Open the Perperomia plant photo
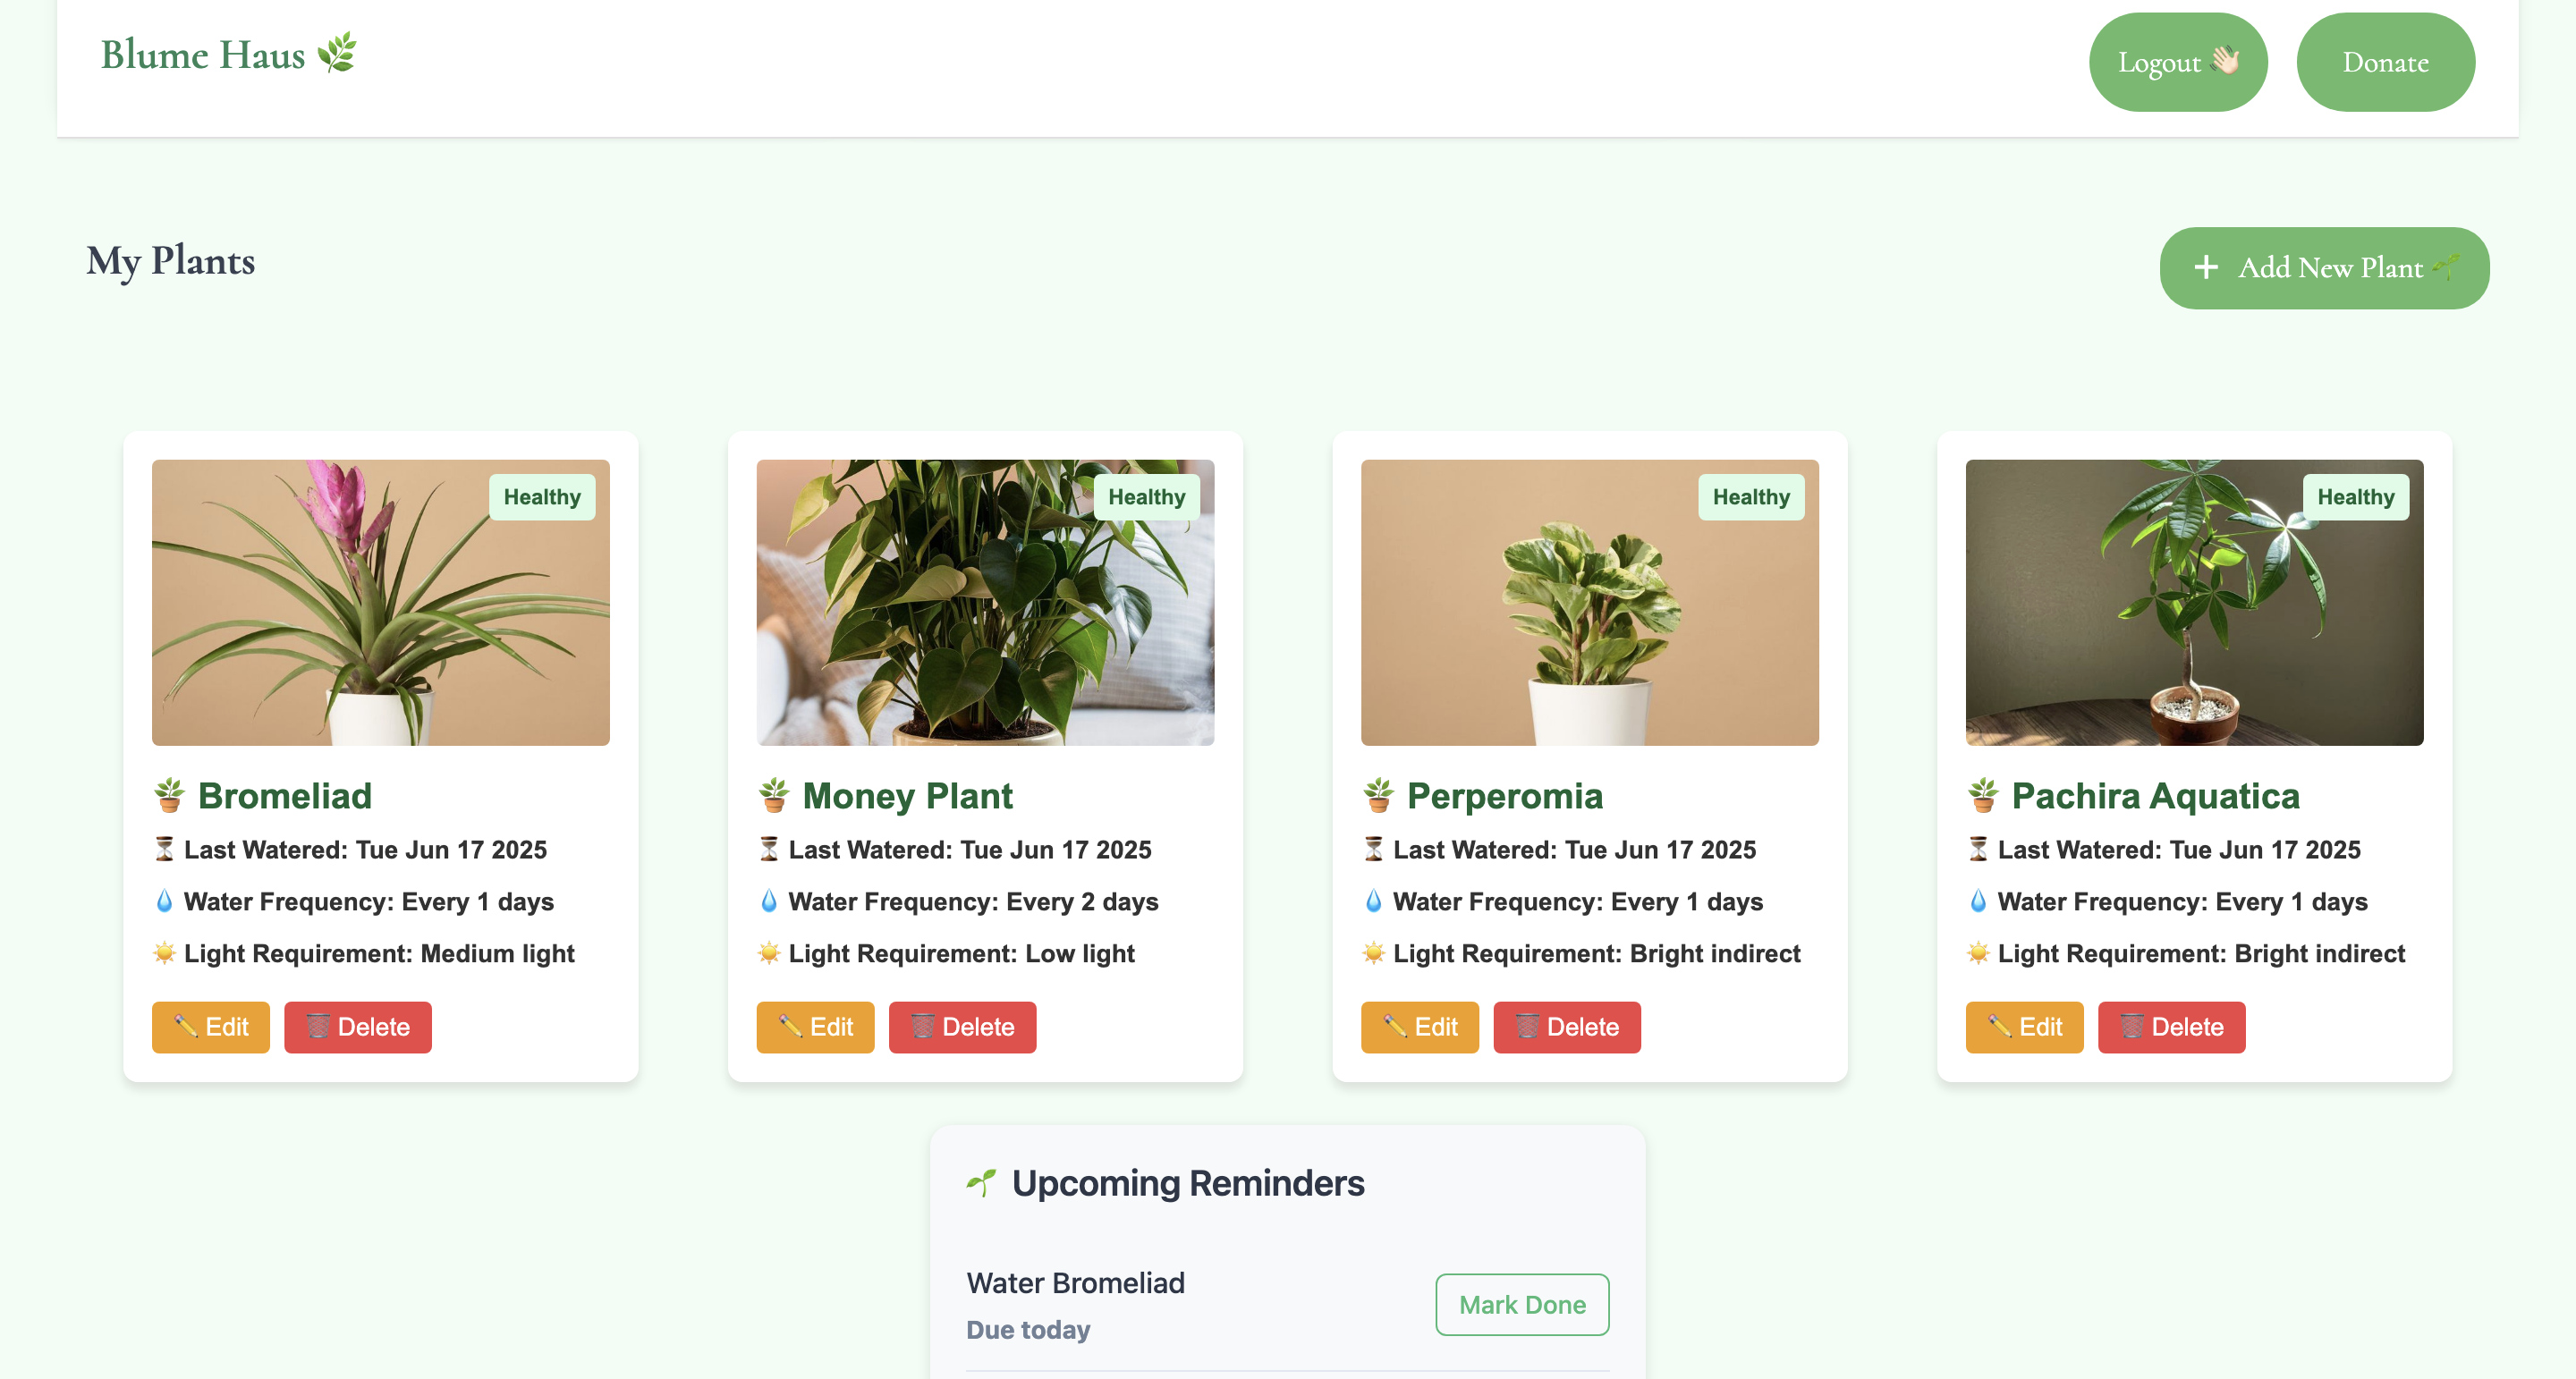 [1589, 602]
